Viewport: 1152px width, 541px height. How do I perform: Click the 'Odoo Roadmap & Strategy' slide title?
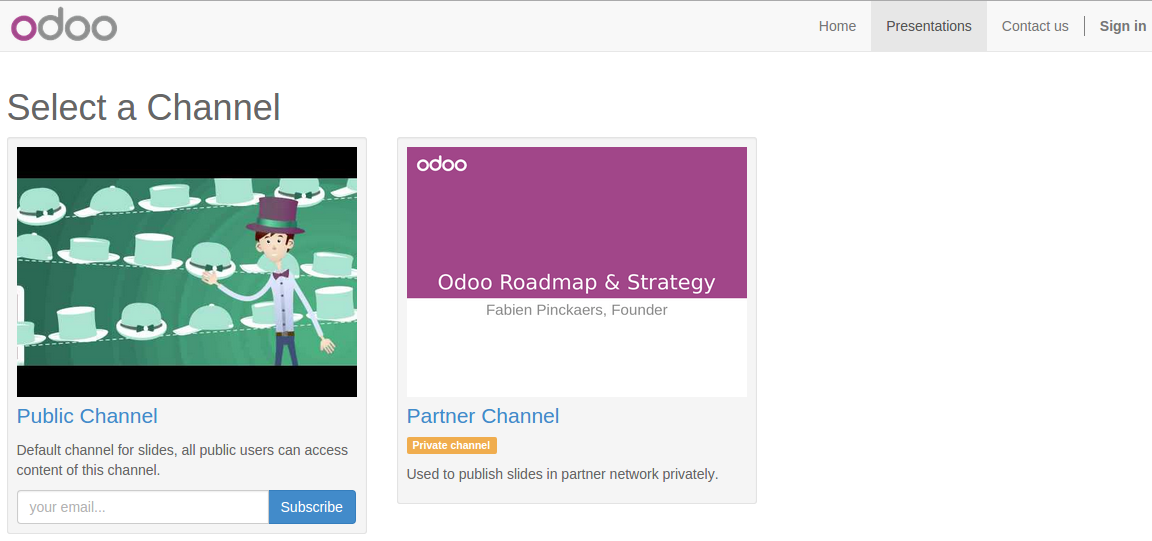click(576, 282)
